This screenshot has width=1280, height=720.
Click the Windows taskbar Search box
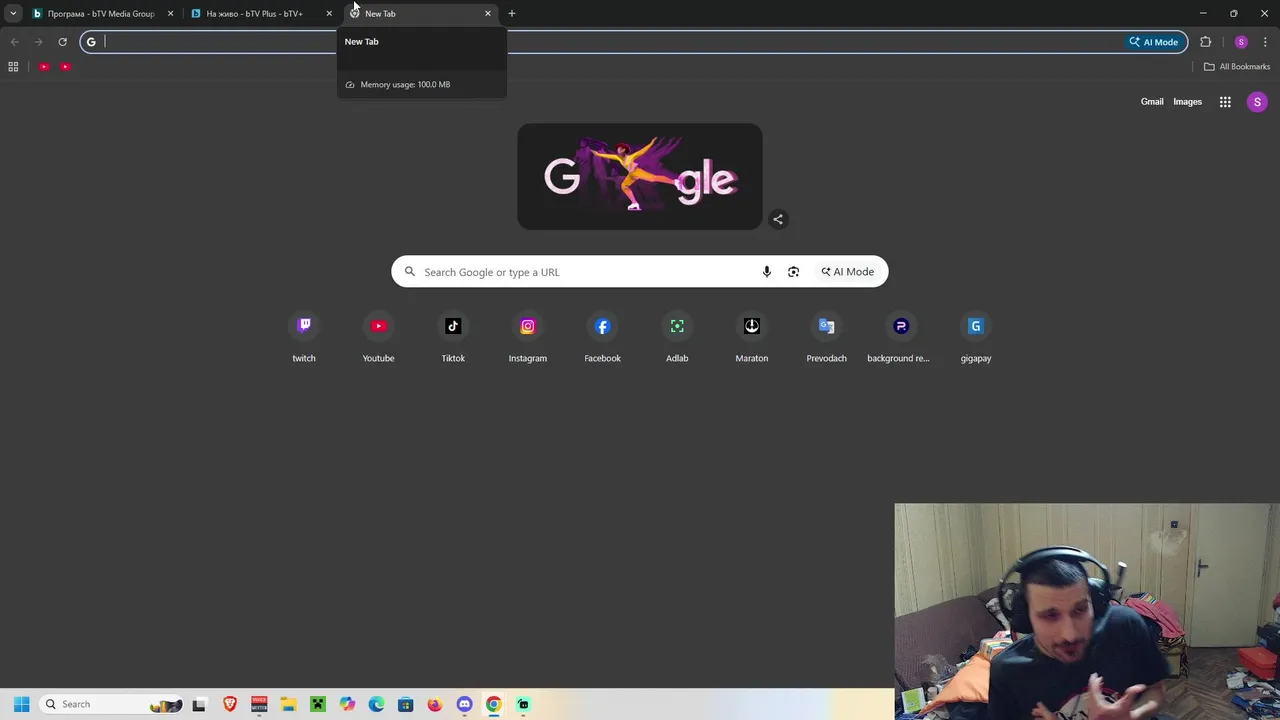point(112,704)
